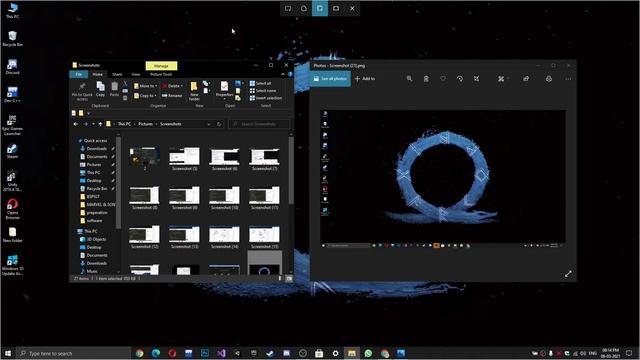Image resolution: width=640 pixels, height=360 pixels.
Task: Select the Screenshot (5) thumbnail
Action: point(184,158)
